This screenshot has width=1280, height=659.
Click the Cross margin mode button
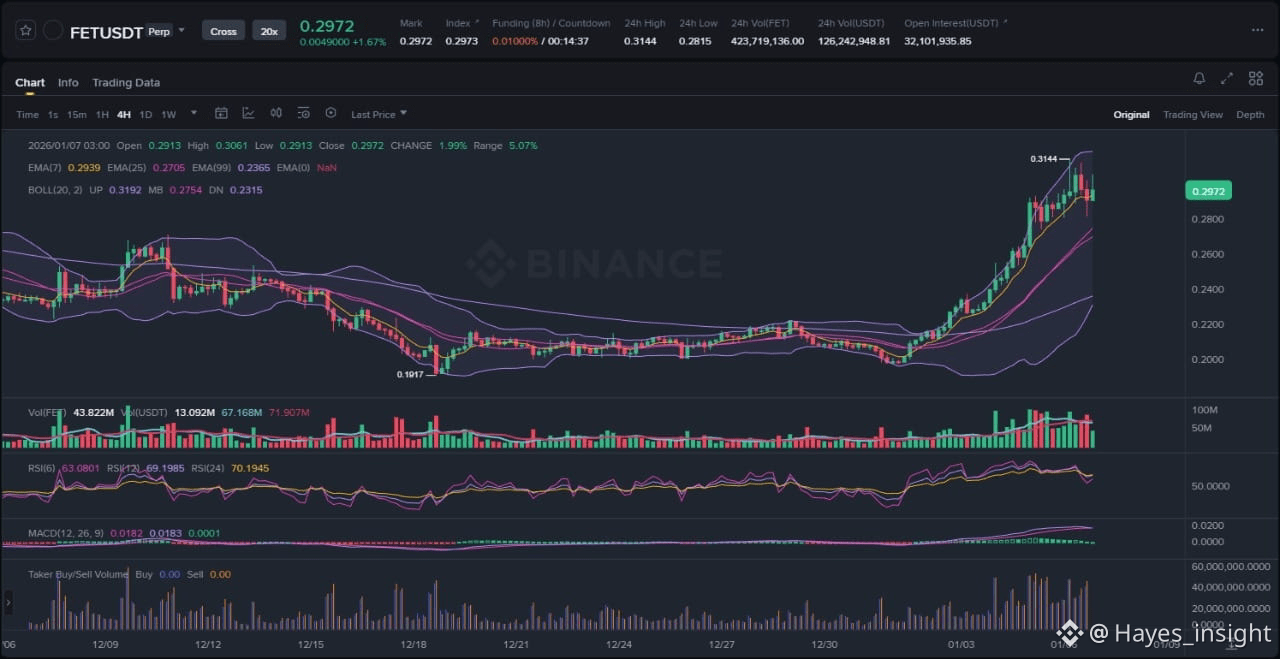pos(223,31)
